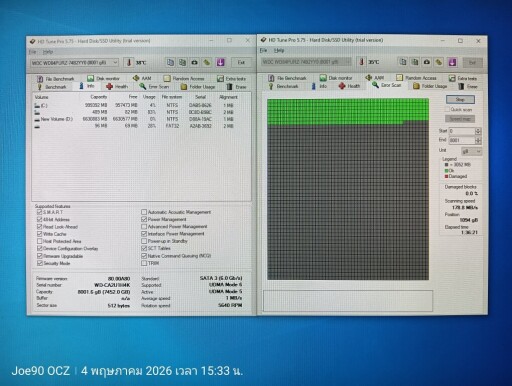
Task: Open Benchmark tab in right window
Action: tap(284, 86)
